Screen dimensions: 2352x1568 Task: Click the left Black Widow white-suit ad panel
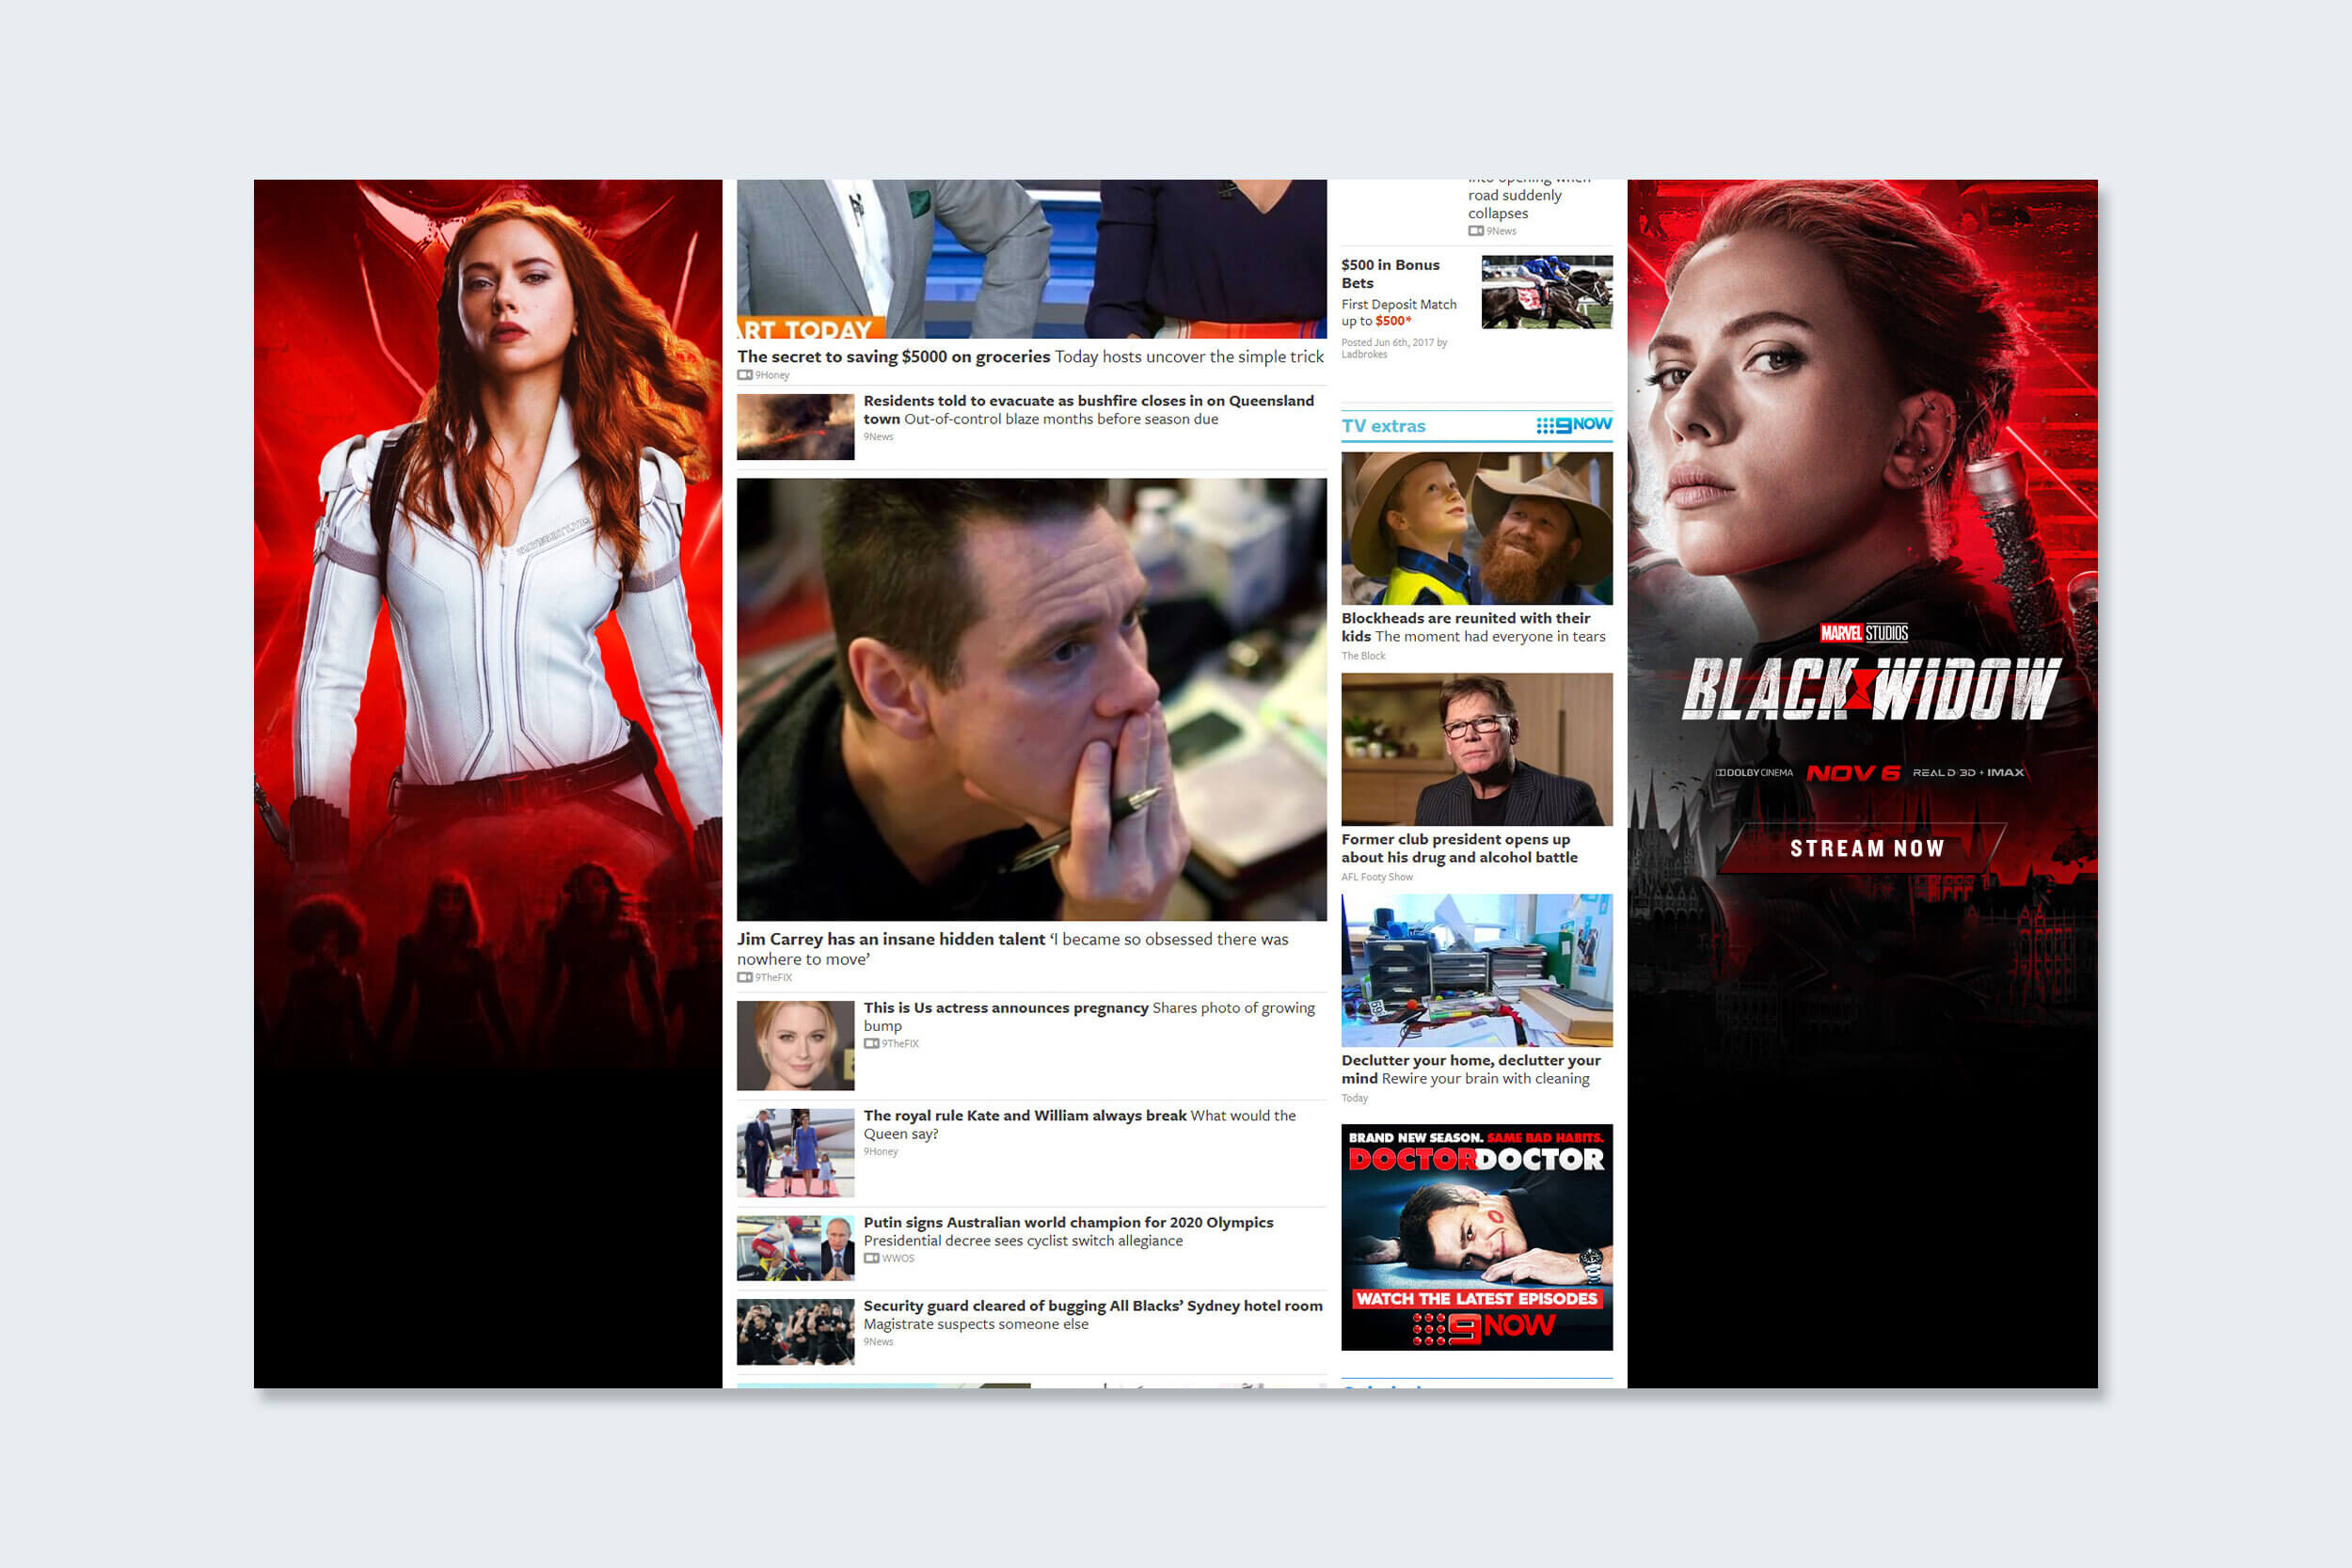(488, 783)
